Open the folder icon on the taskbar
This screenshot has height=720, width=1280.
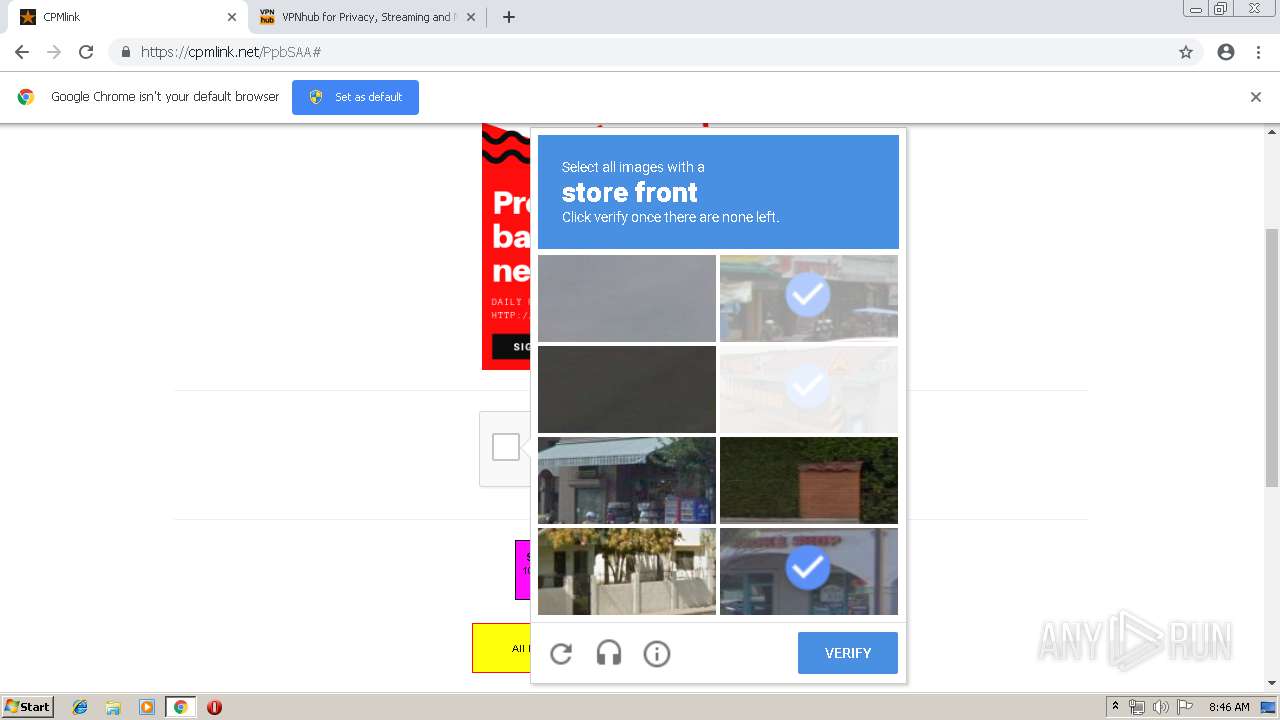(x=113, y=707)
